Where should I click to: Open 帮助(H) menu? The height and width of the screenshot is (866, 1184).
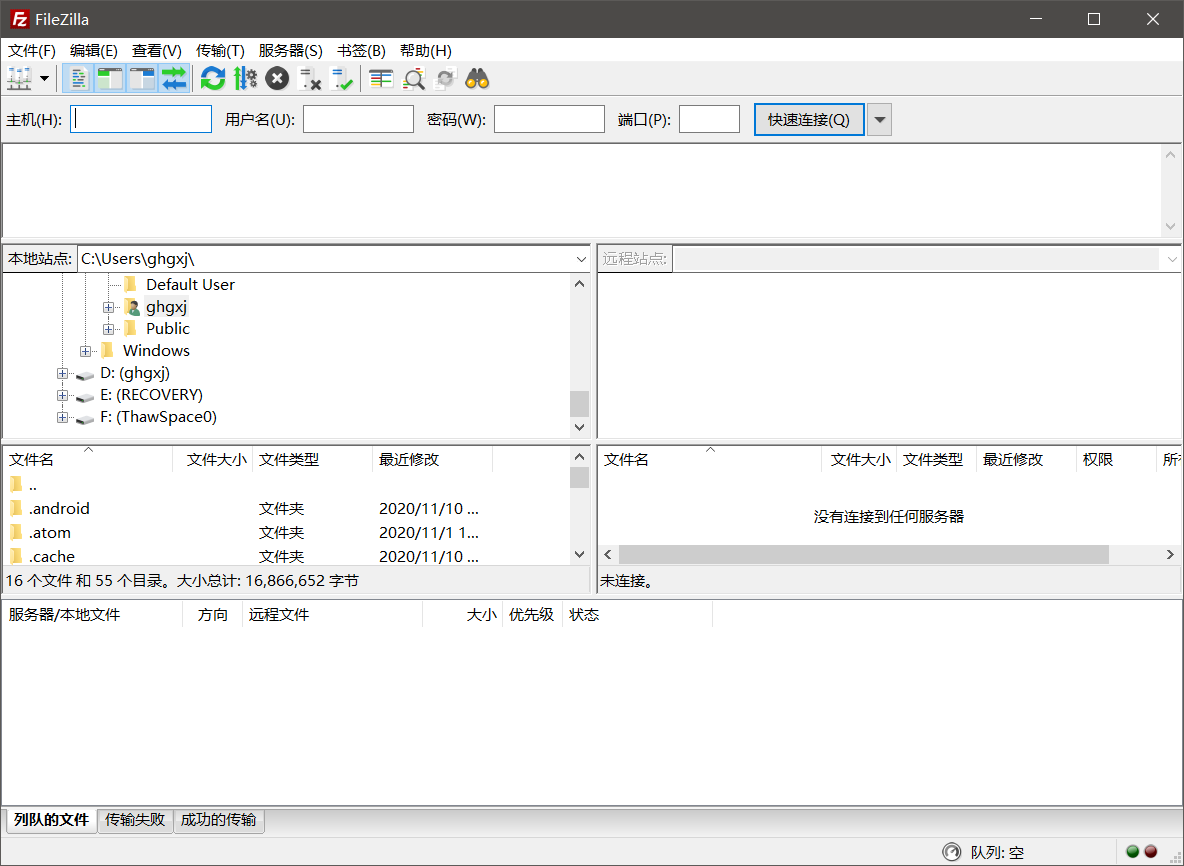pos(426,51)
